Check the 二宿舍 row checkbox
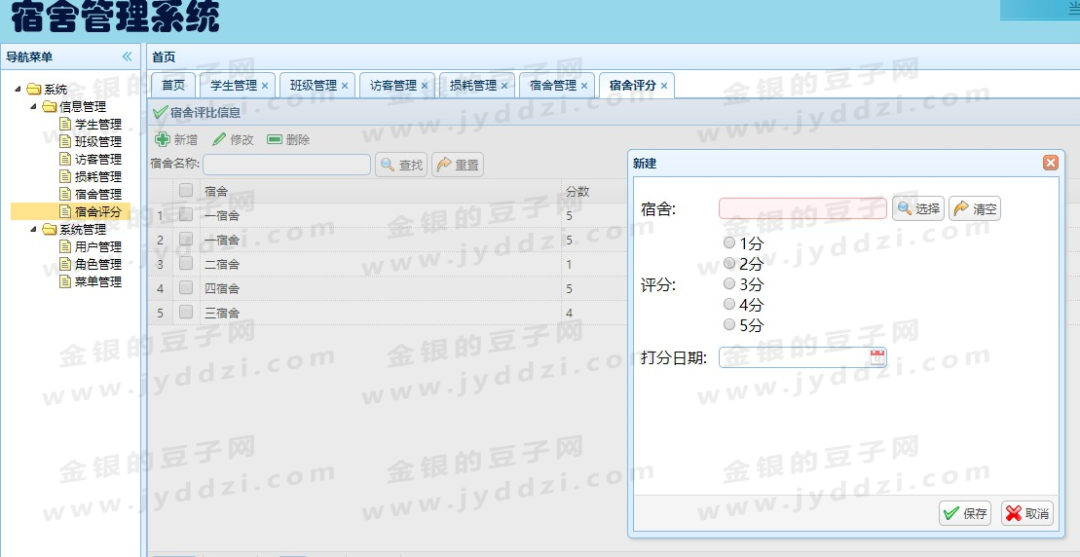 [186, 264]
